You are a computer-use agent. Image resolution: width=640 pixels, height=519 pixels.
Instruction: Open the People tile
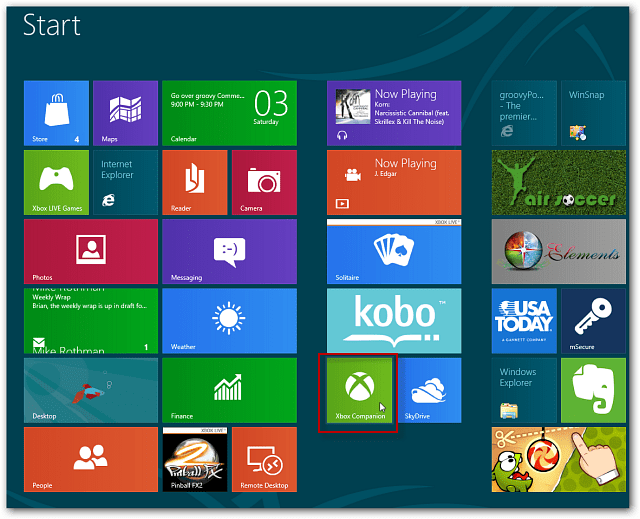[x=91, y=459]
